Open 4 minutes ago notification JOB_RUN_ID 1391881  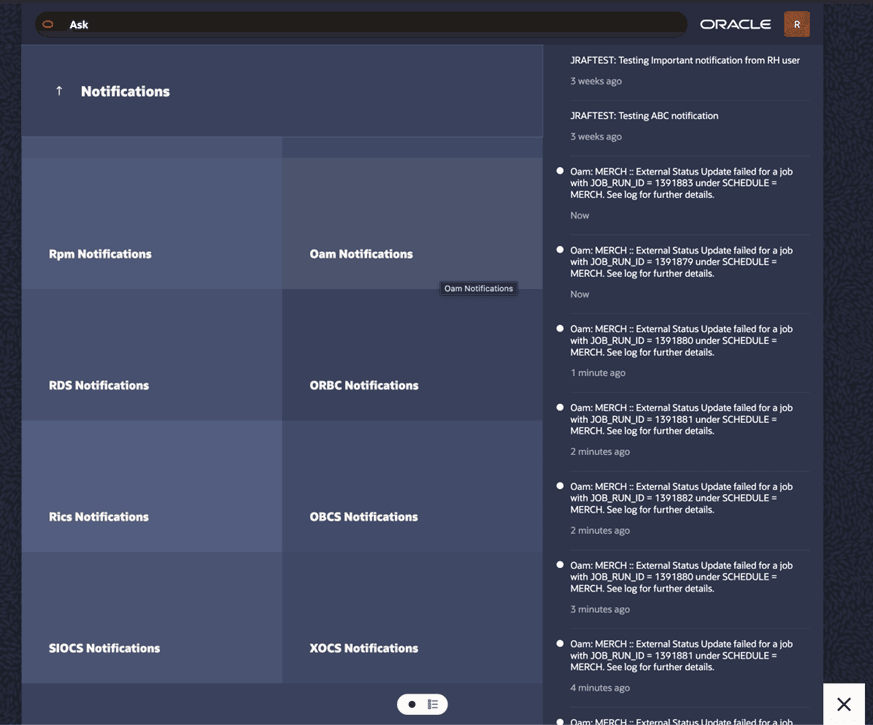coord(684,666)
